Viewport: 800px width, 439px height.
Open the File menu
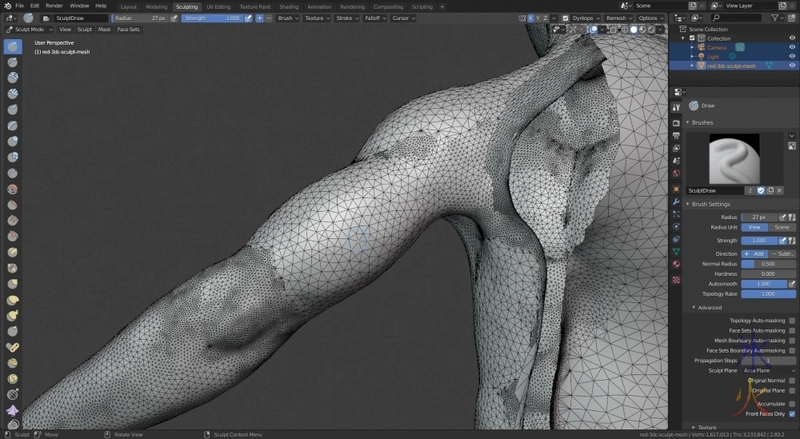point(19,6)
